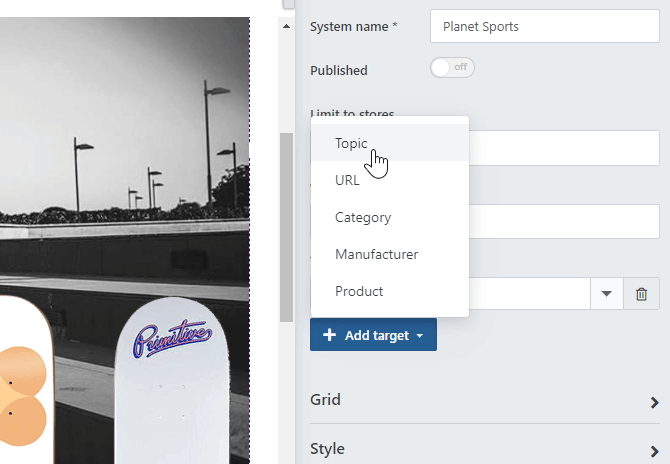Pick Category from the target menu
Viewport: 670px width, 464px height.
point(363,217)
